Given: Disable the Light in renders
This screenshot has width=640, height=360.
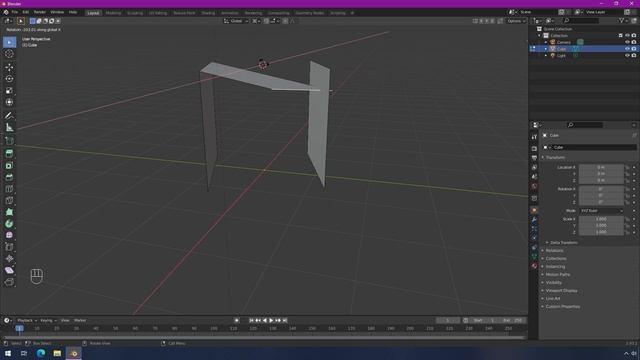Looking at the screenshot, I should coord(634,55).
